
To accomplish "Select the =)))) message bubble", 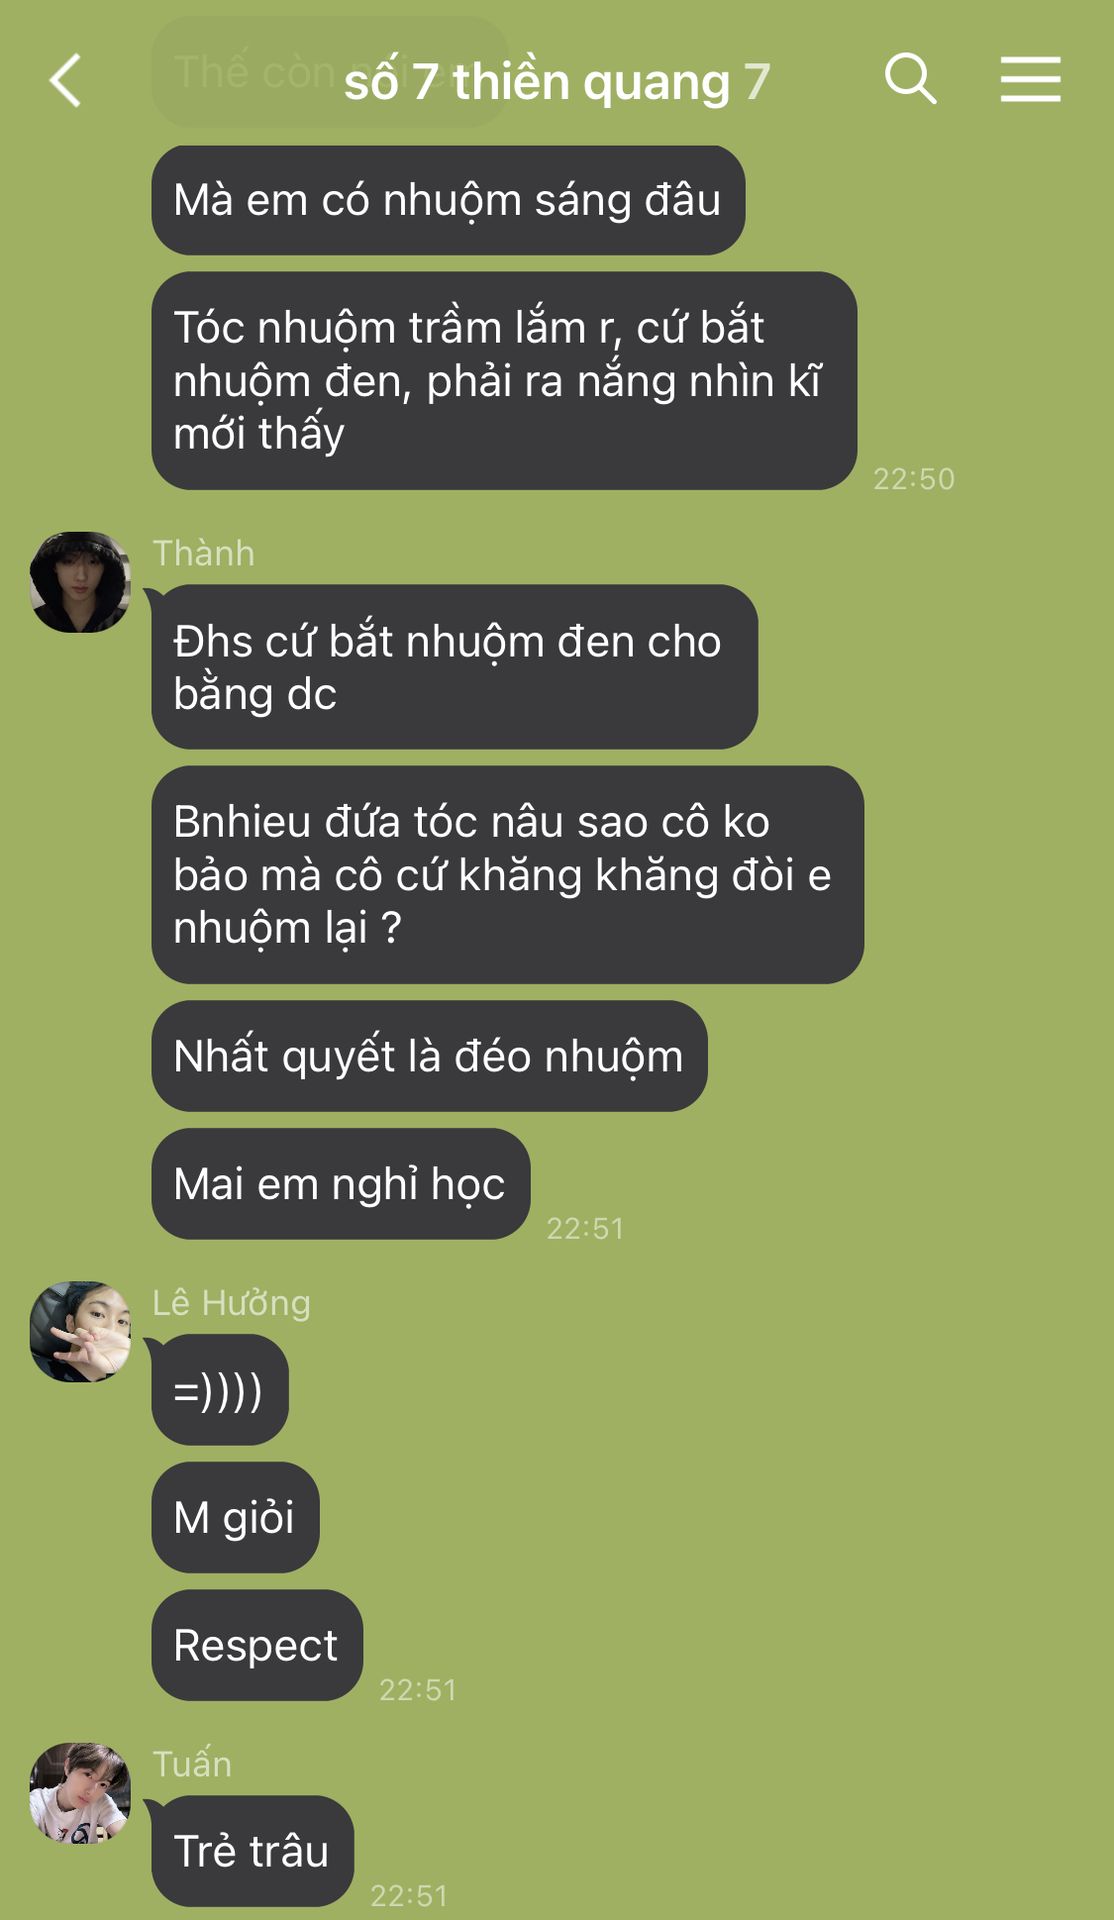I will point(220,1390).
